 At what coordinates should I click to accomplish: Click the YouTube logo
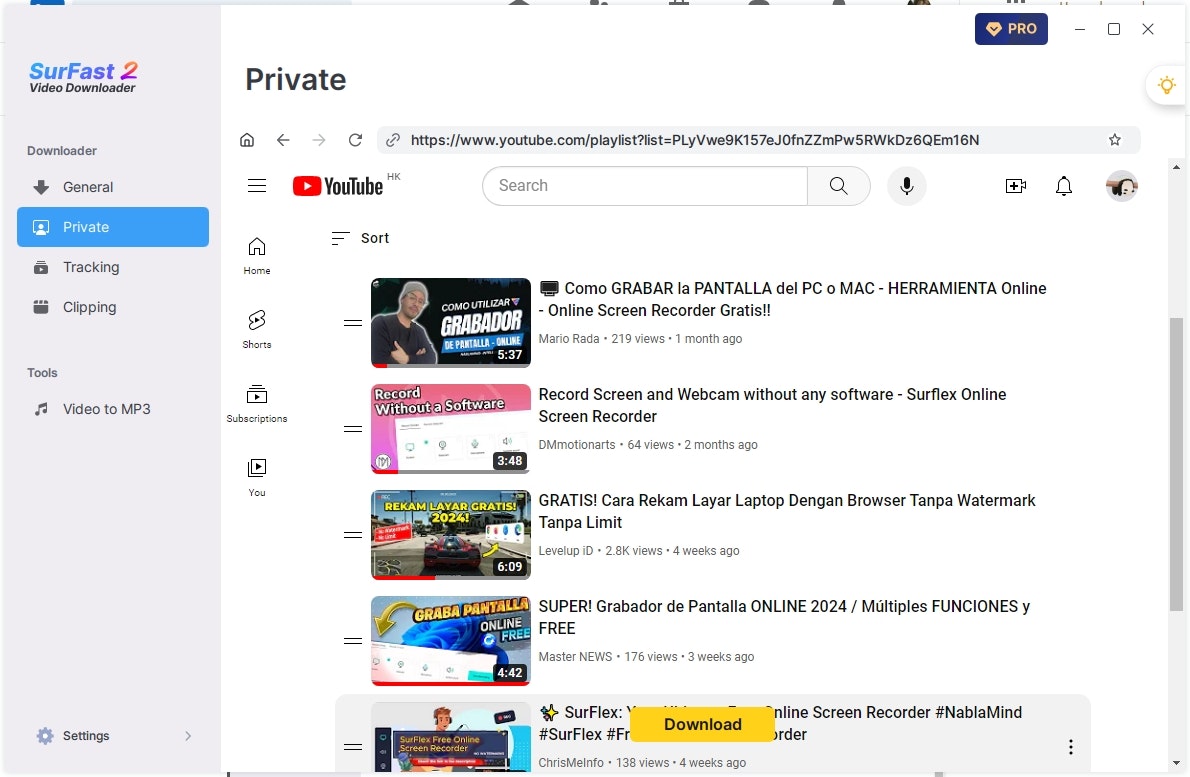[x=338, y=186]
